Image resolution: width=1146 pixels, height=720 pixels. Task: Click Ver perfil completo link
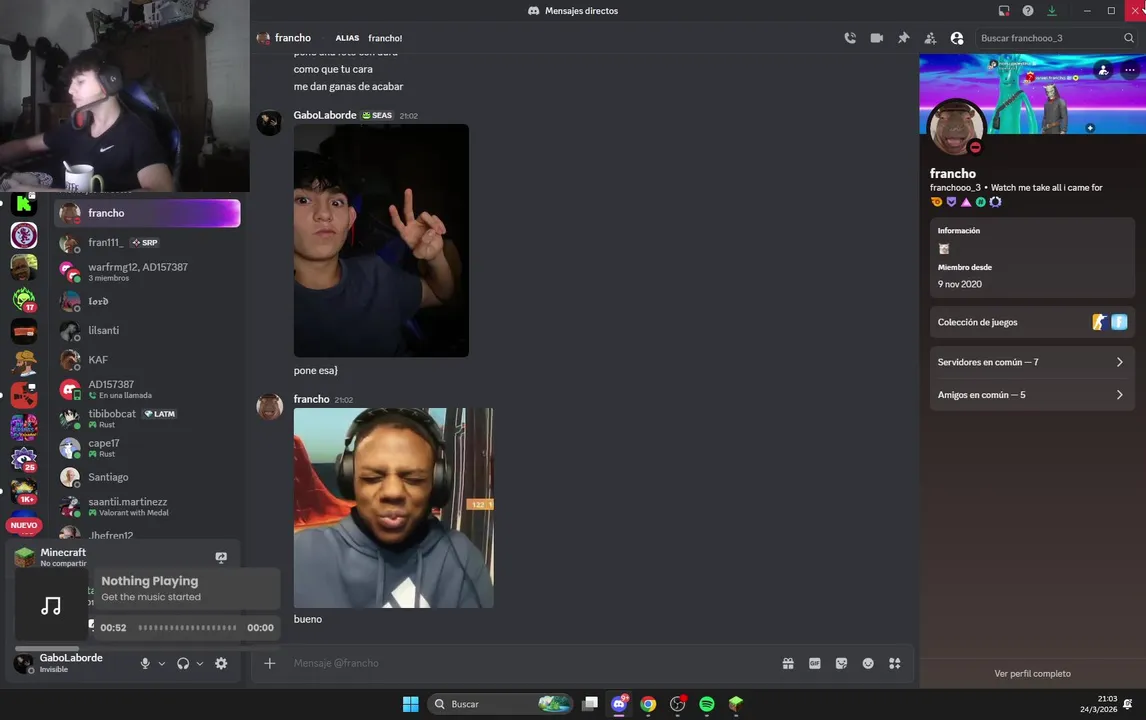tap(1032, 674)
